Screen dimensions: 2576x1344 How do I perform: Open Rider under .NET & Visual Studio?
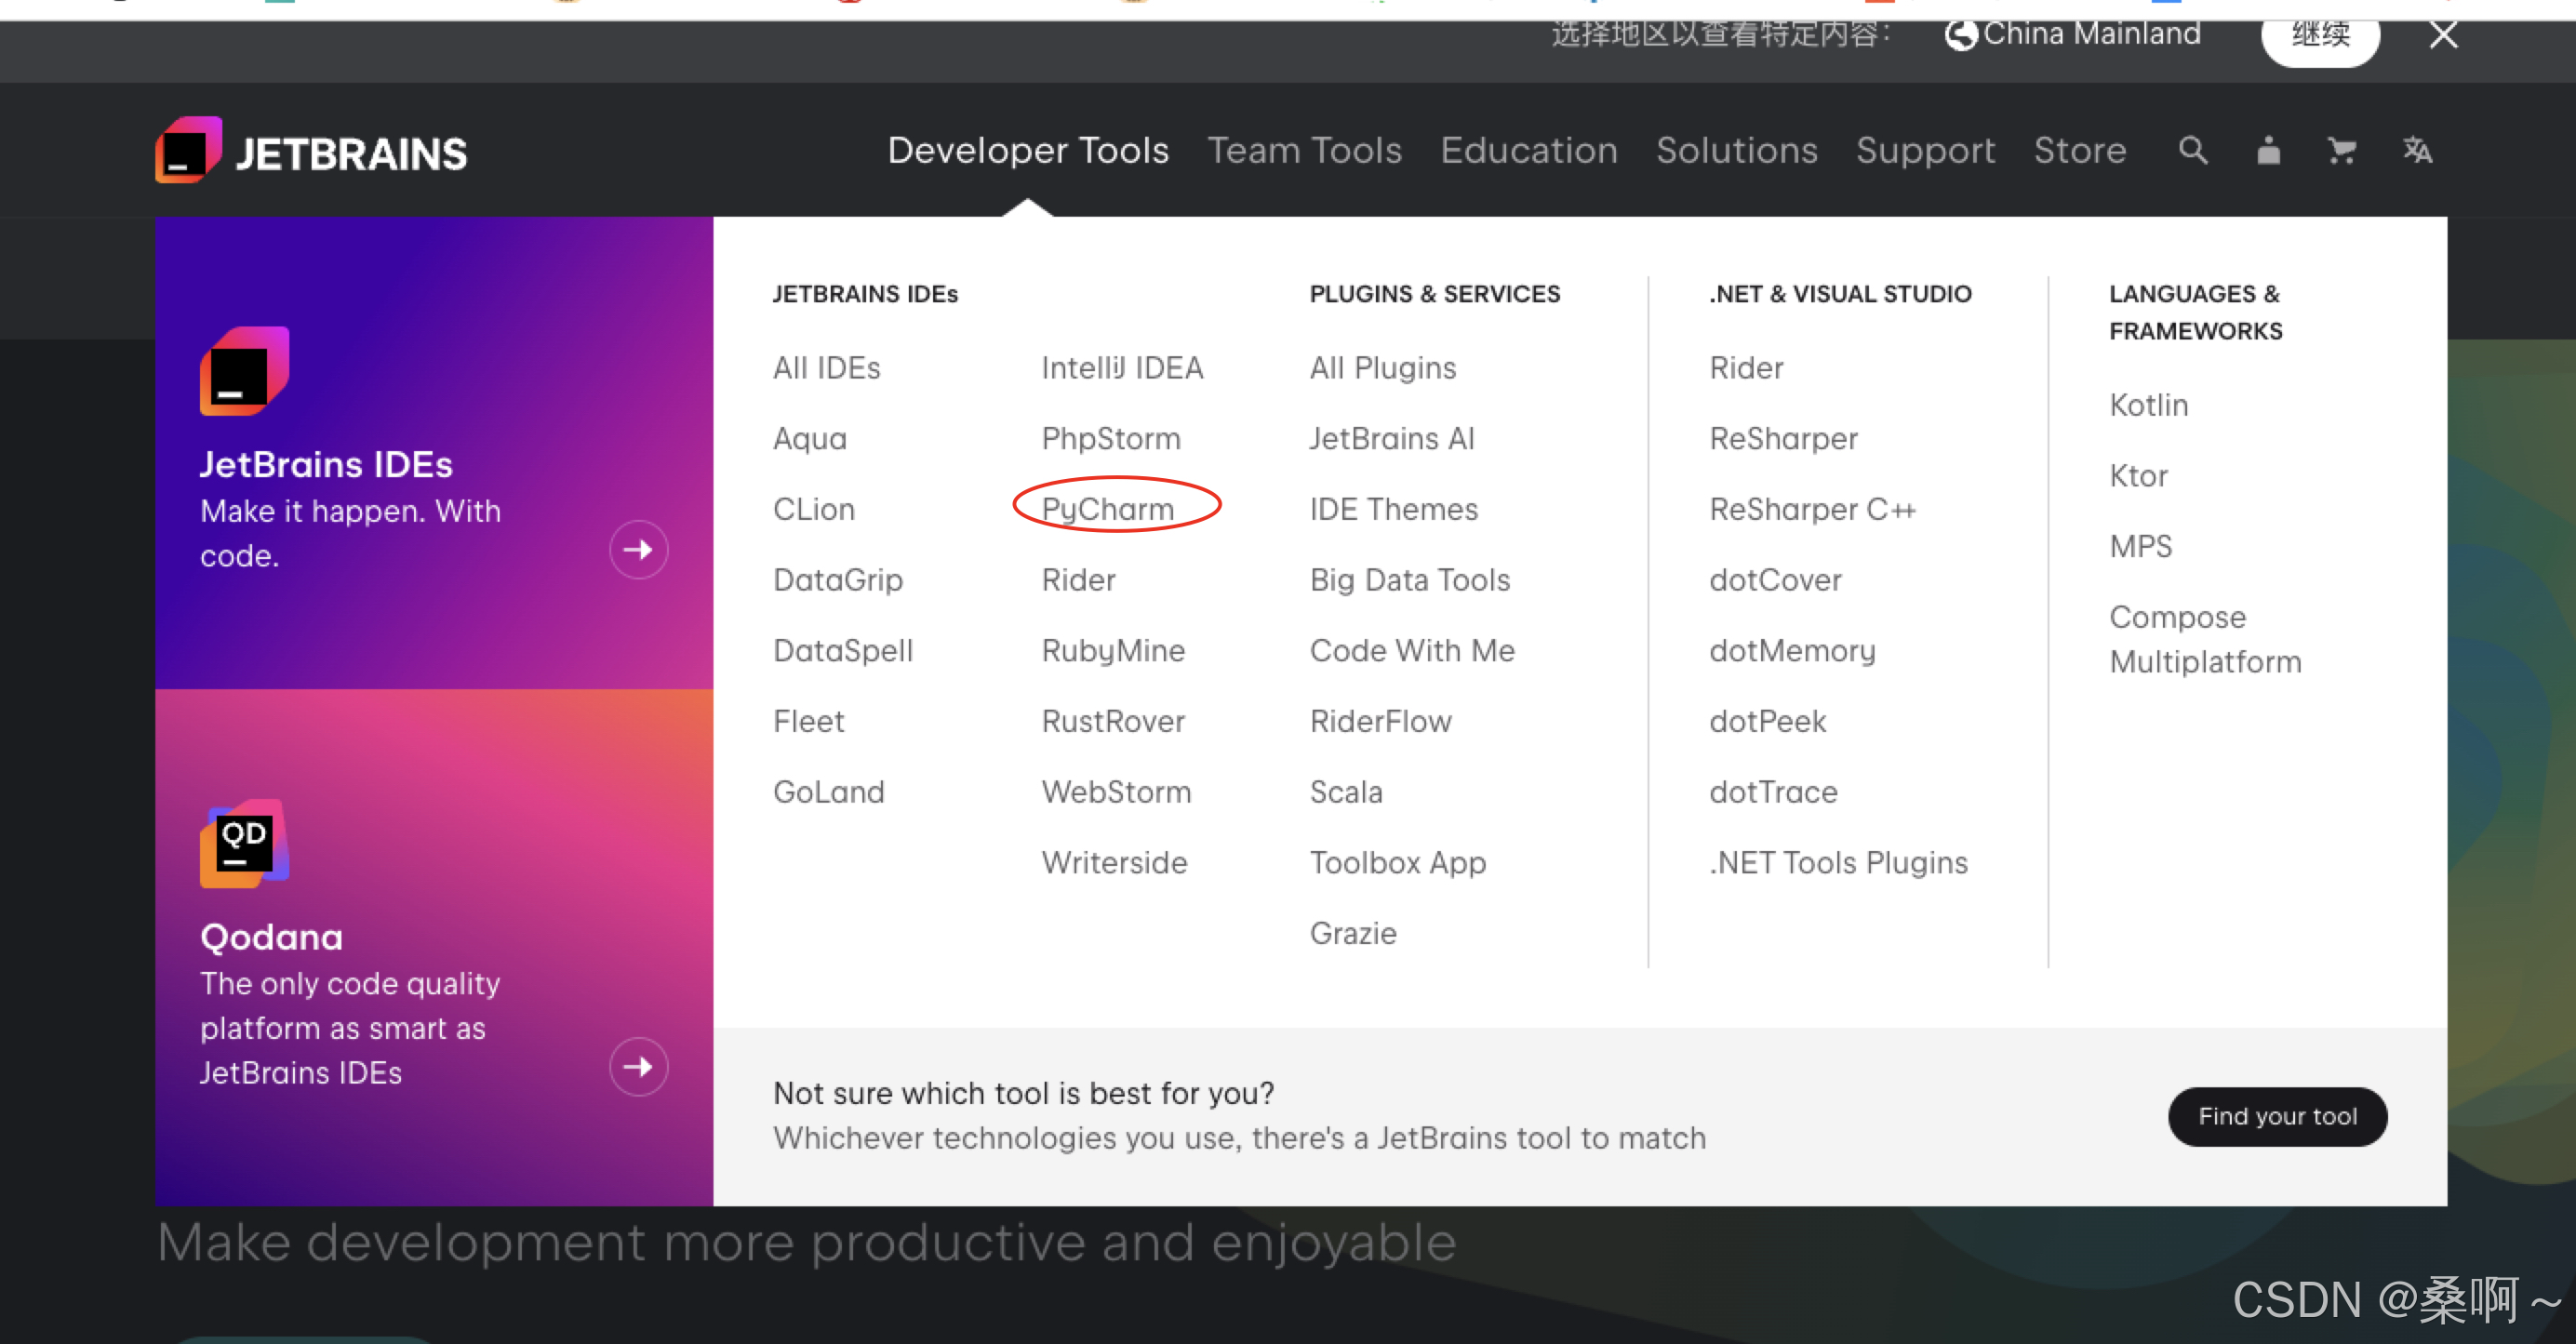point(1746,368)
